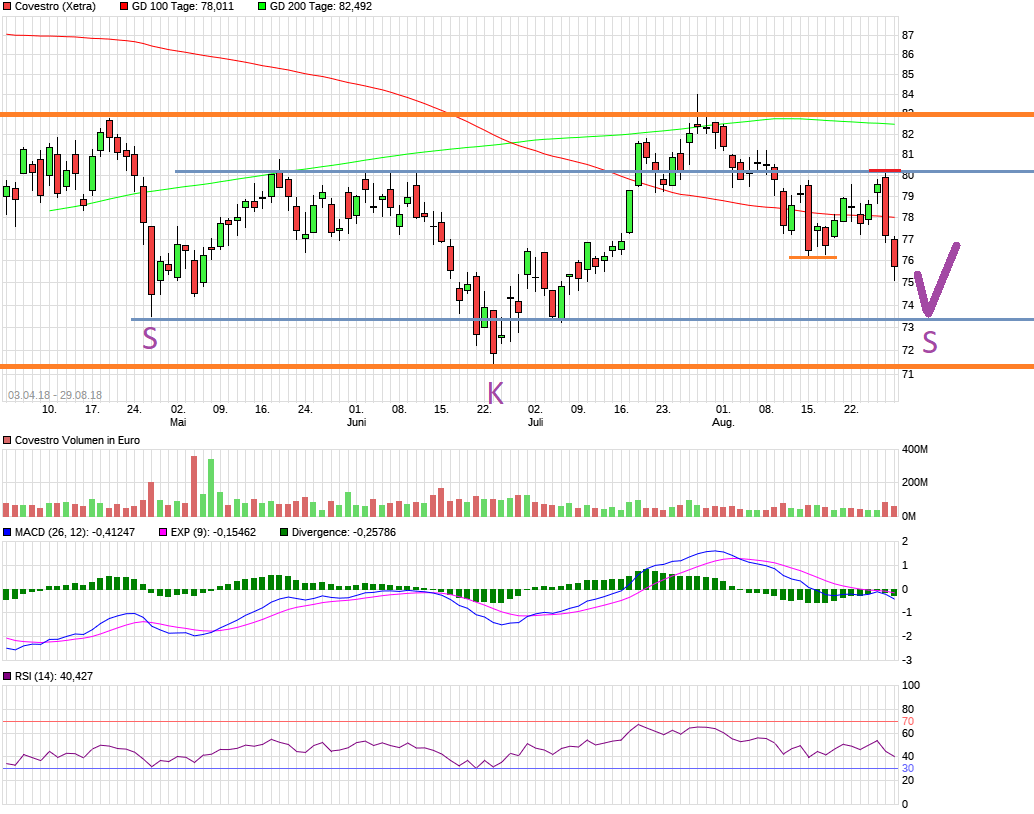
Task: Click the short red line near 80 at right
Action: pos(885,171)
